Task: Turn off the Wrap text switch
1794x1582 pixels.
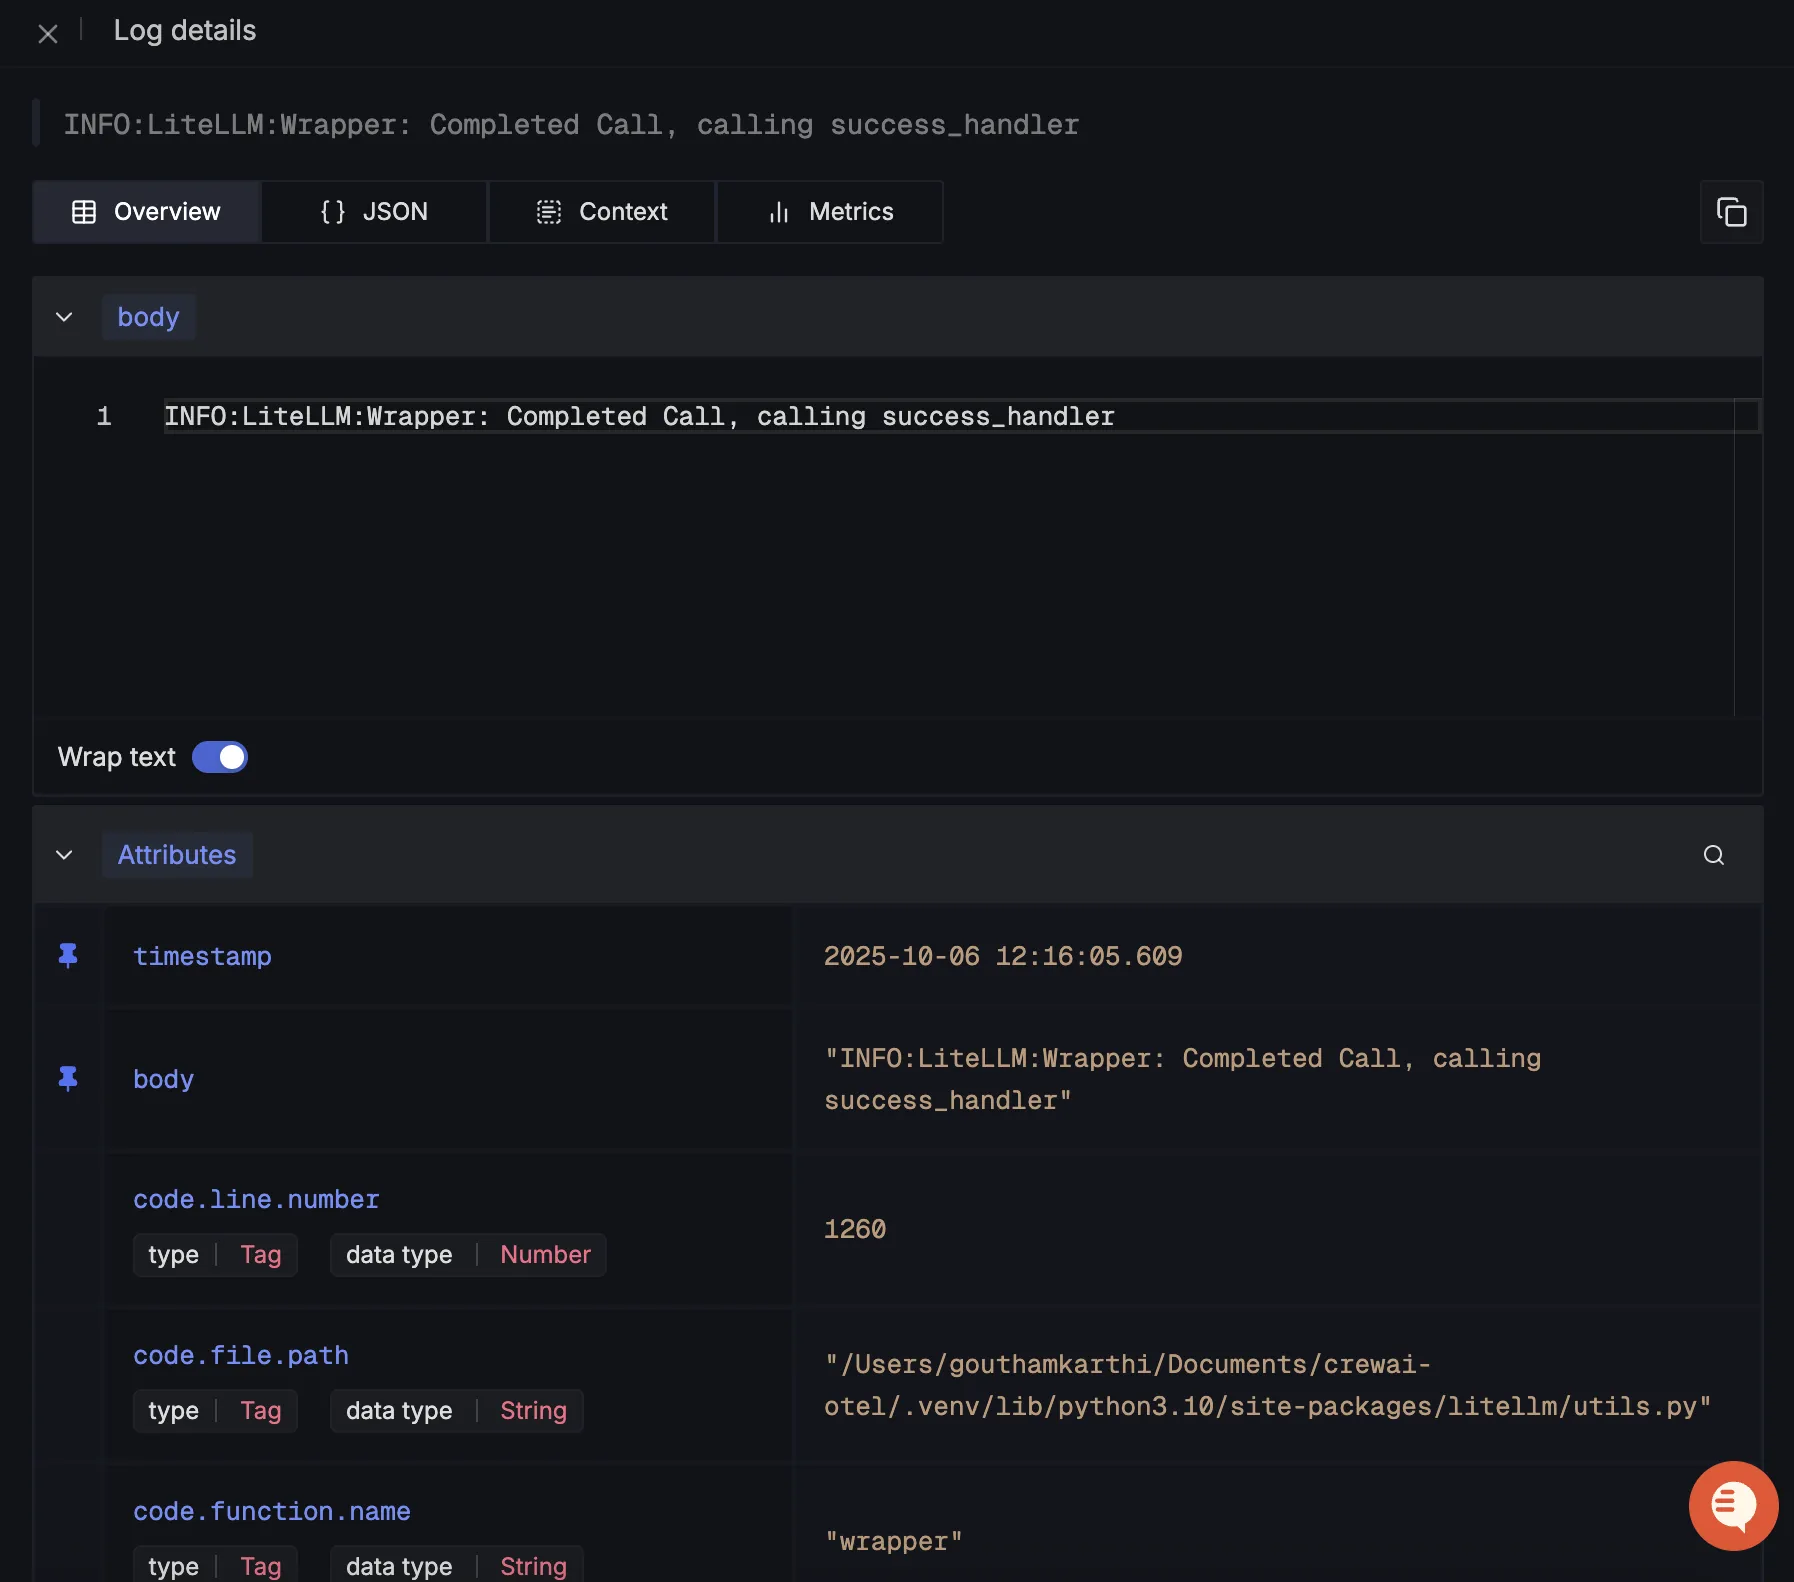Action: click(x=220, y=757)
